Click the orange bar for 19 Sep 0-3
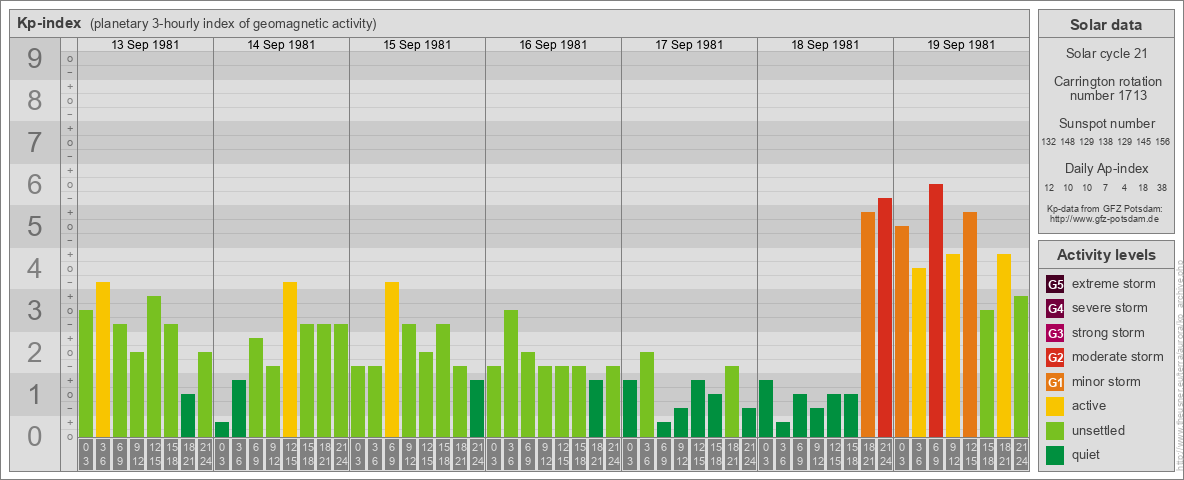Screen dimensions: 1184x480 pyautogui.click(x=902, y=331)
